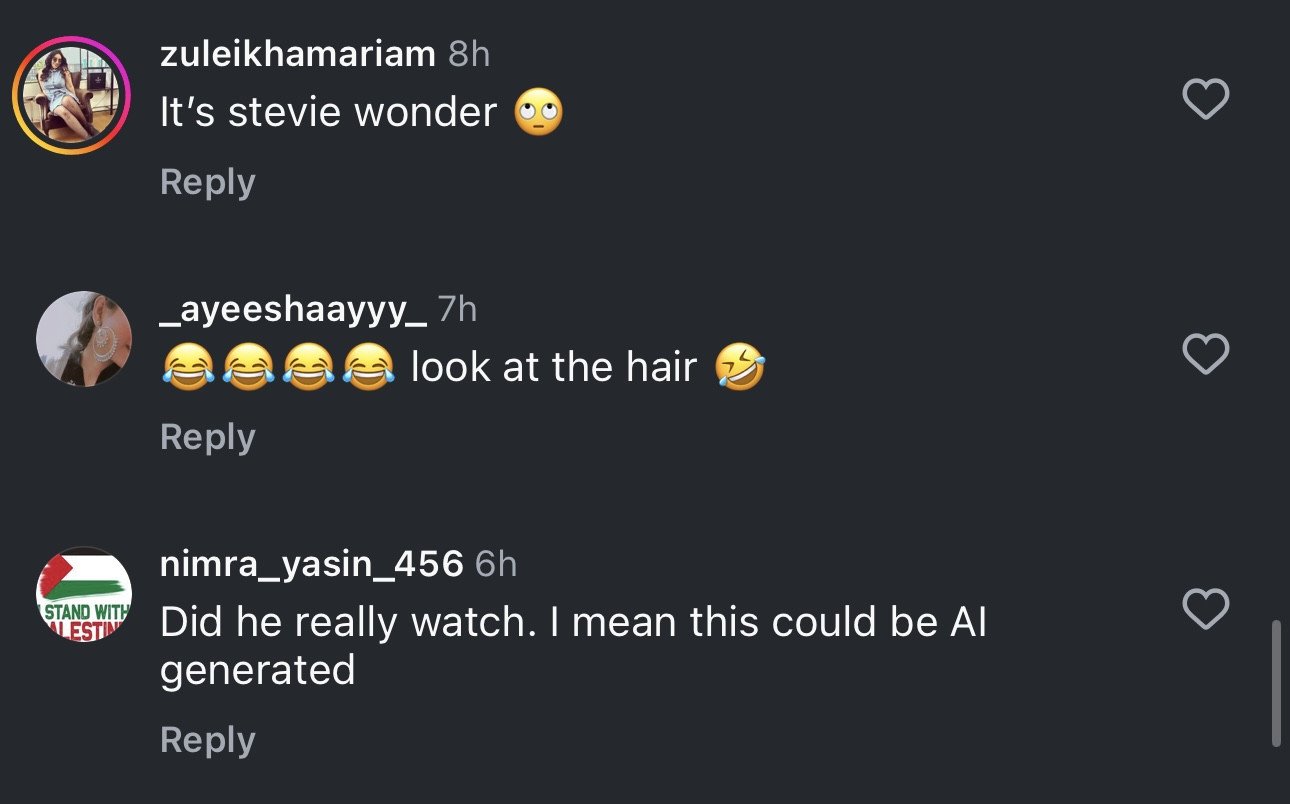The width and height of the screenshot is (1290, 804).
Task: Open zuleikhamariam's story ring avatar
Action: [71, 96]
